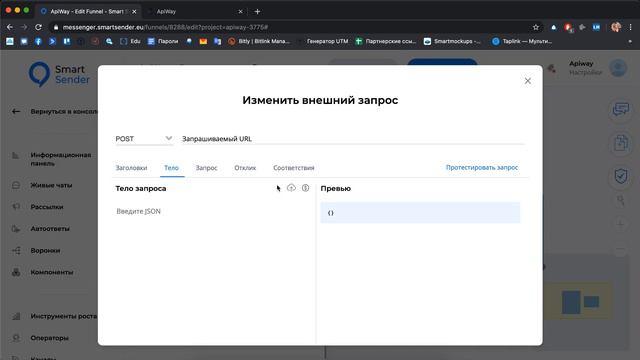This screenshot has width=640, height=360.
Task: Open Инструменты роста in sidebar
Action: coord(63,316)
